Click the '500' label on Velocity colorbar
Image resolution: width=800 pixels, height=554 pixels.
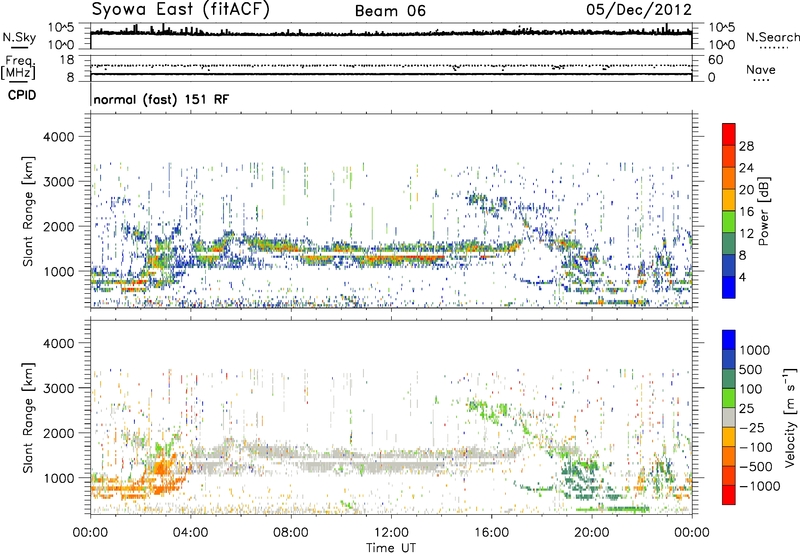click(x=751, y=369)
